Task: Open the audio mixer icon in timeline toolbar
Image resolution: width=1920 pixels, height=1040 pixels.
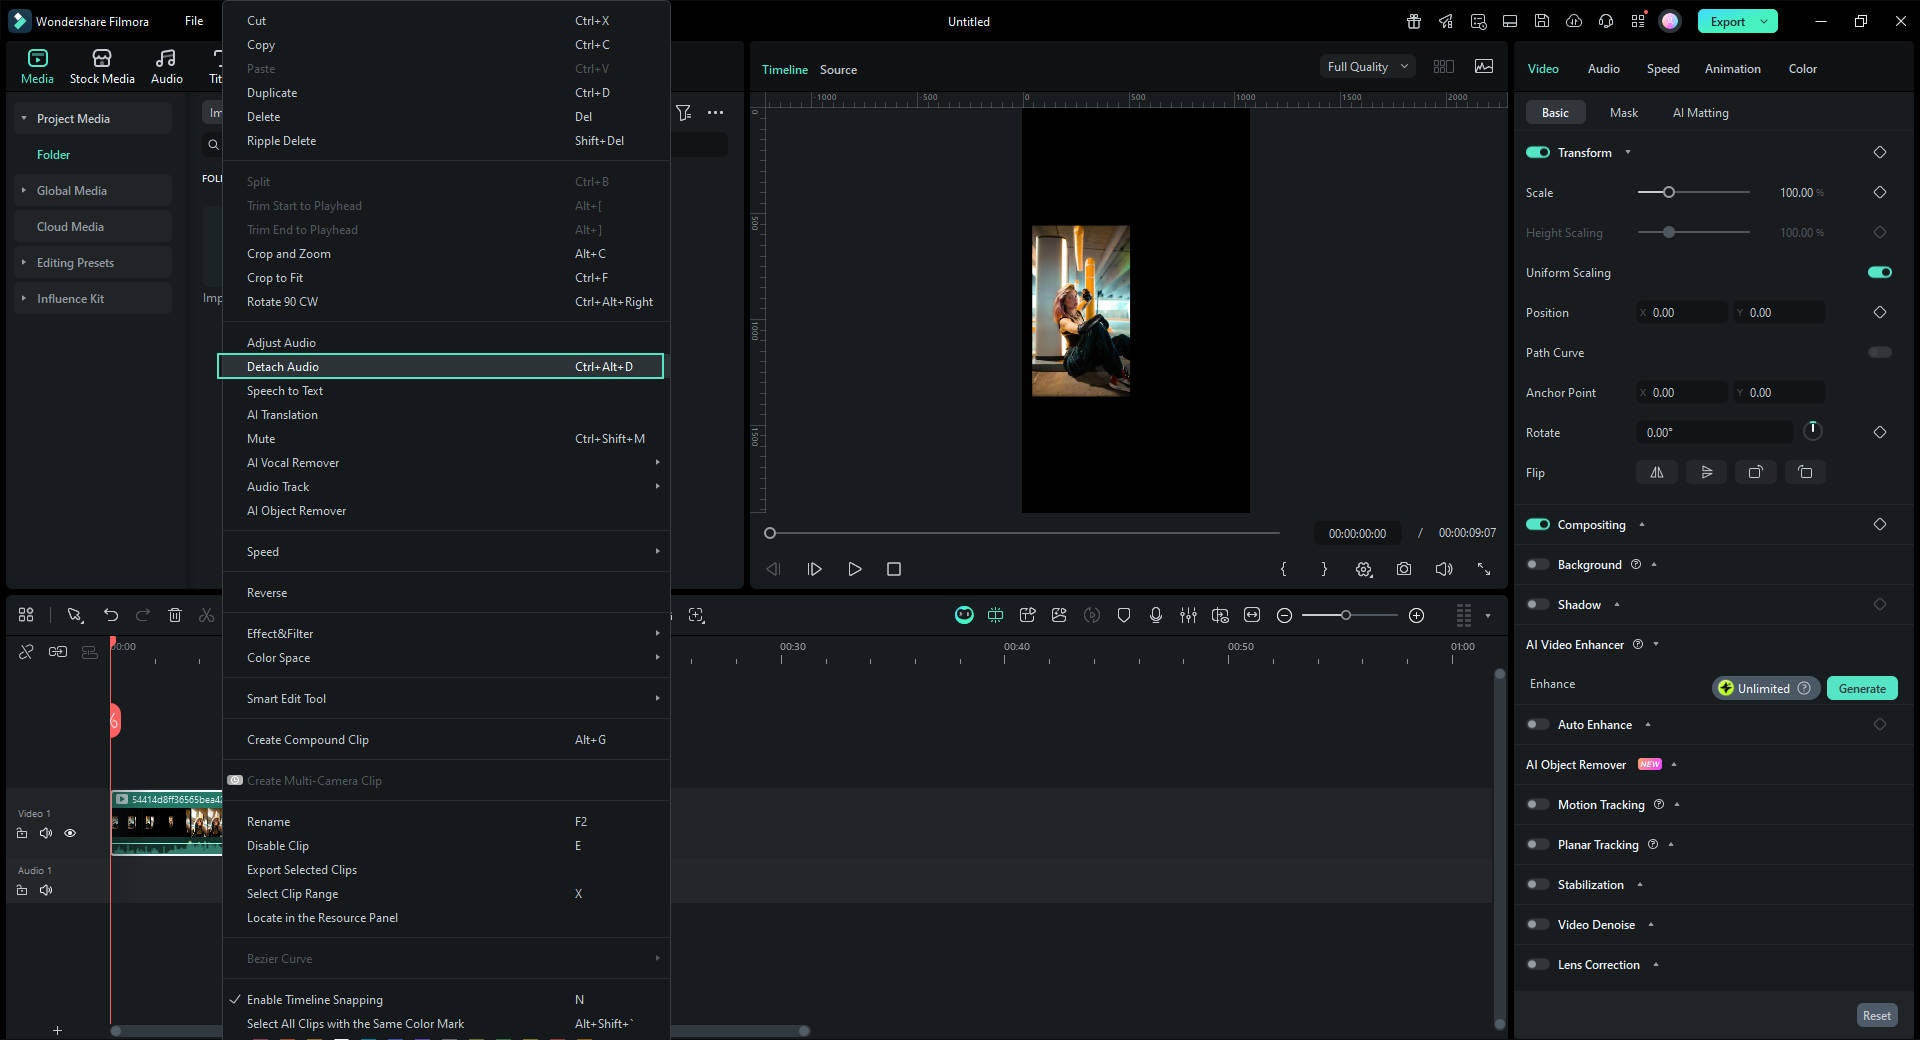Action: point(1188,615)
